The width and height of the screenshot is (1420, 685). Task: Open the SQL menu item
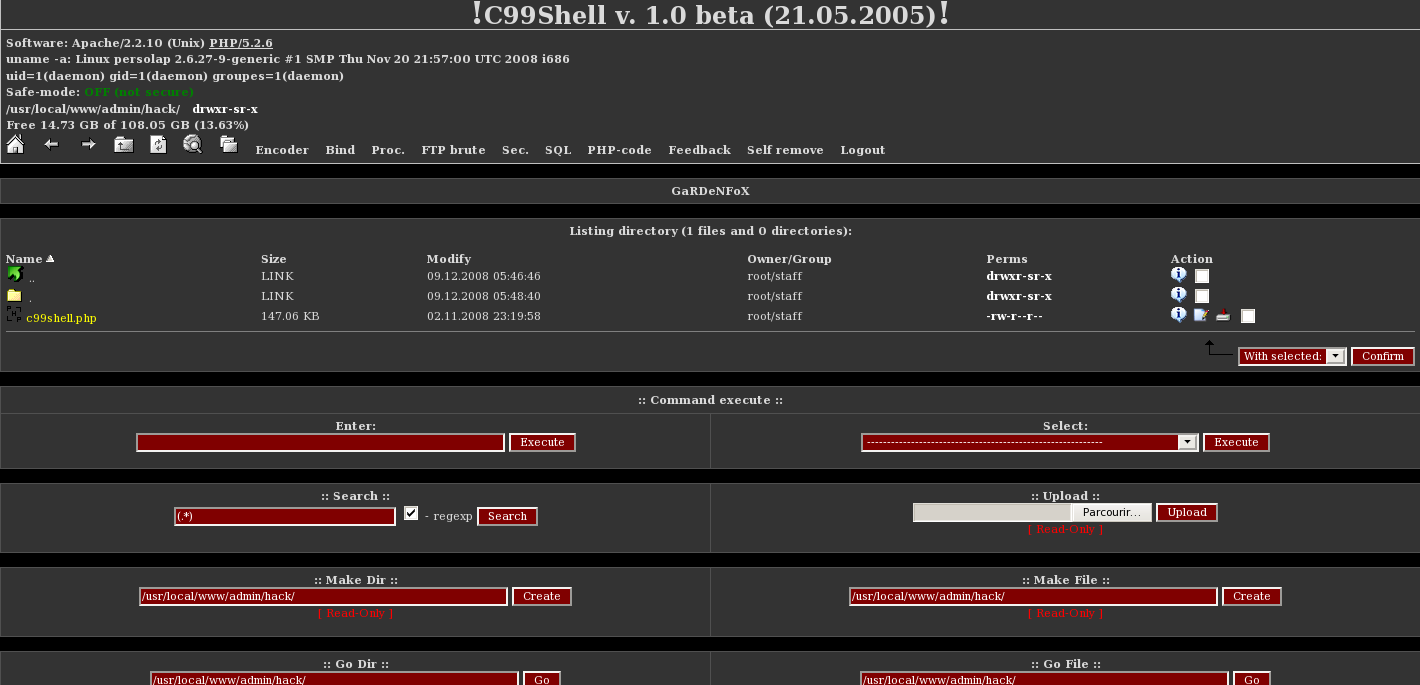(x=558, y=150)
